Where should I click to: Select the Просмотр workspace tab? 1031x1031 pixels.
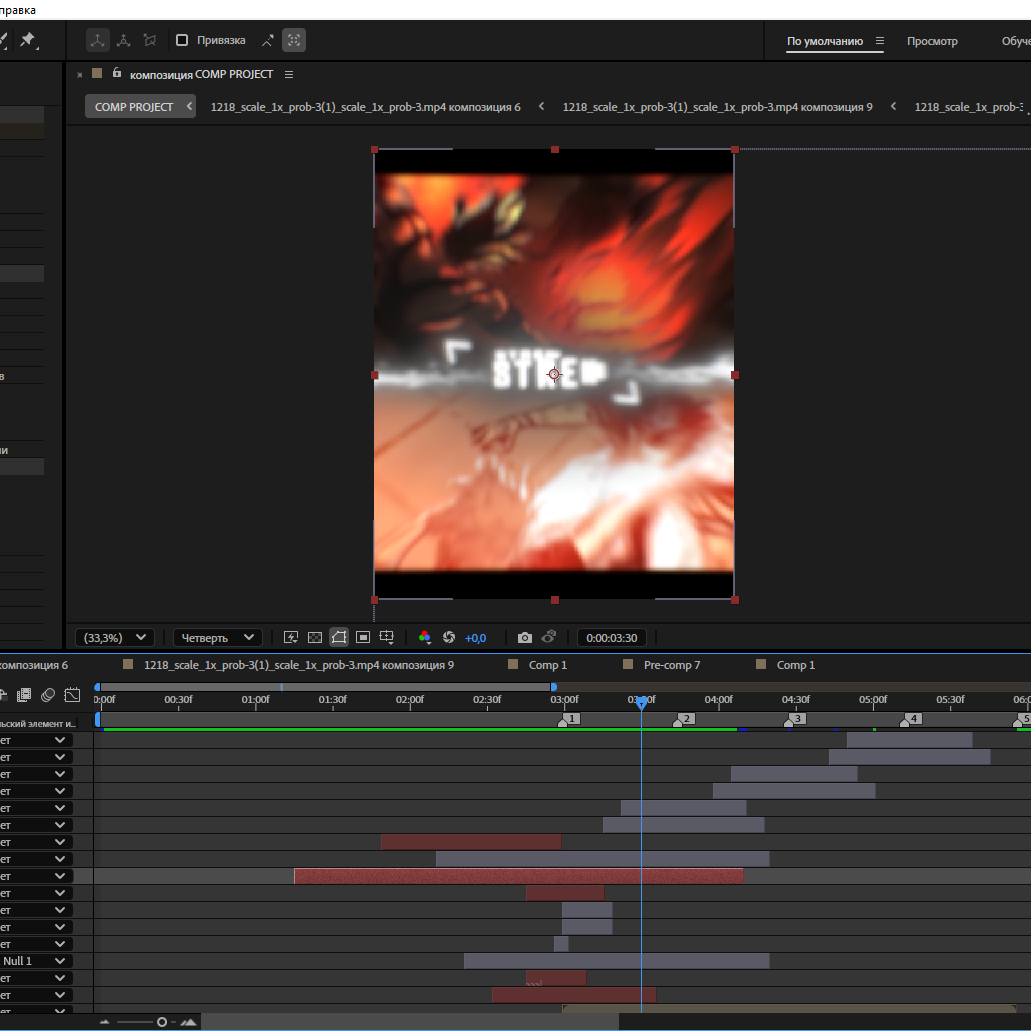(931, 41)
